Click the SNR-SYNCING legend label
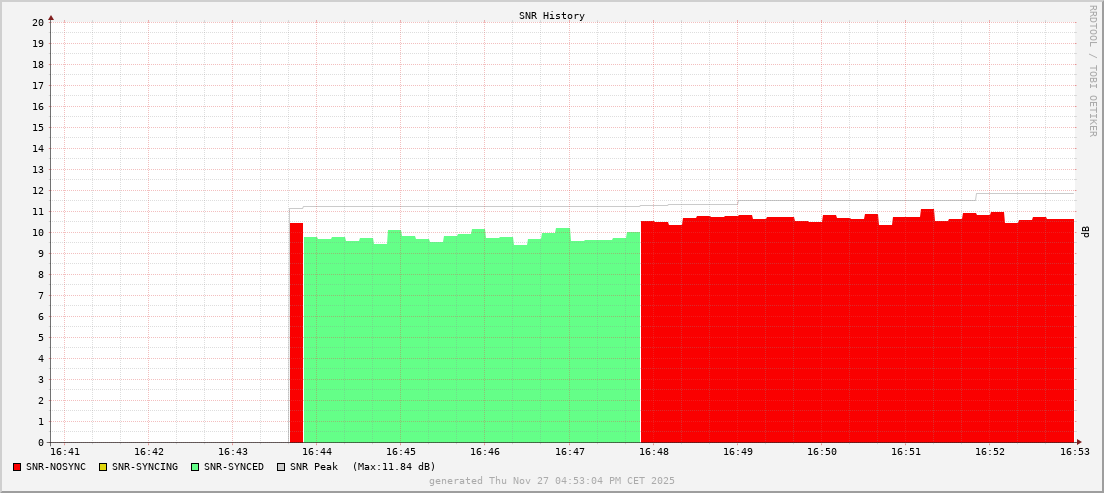Image resolution: width=1104 pixels, height=493 pixels. [x=144, y=467]
